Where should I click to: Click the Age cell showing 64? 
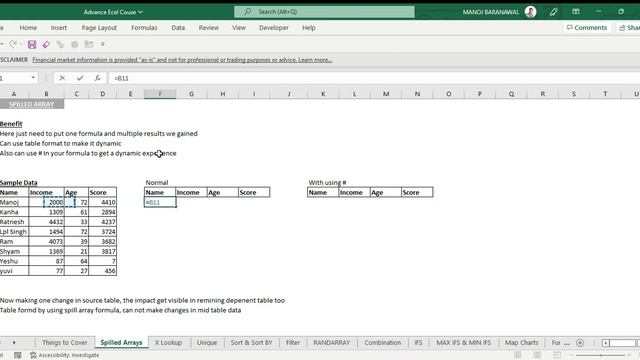coord(76,261)
